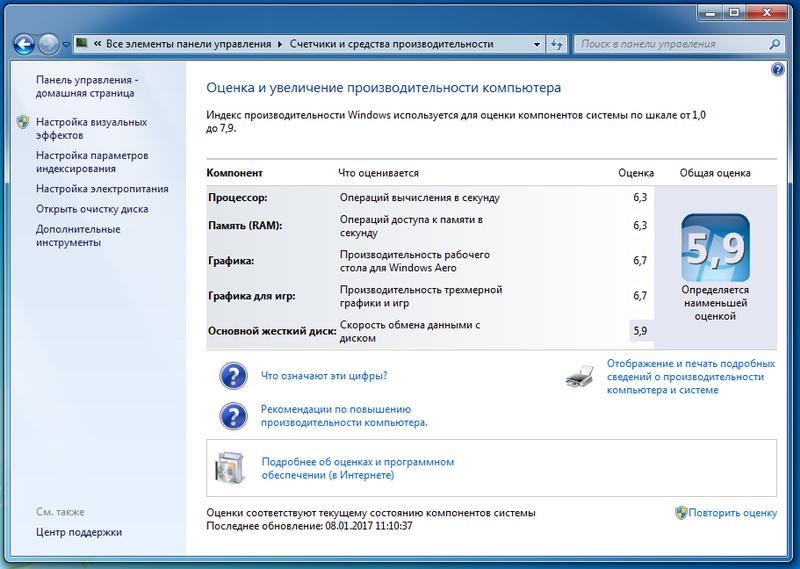The height and width of the screenshot is (569, 800).
Task: Minimize the window with the title bar button
Action: pyautogui.click(x=711, y=12)
